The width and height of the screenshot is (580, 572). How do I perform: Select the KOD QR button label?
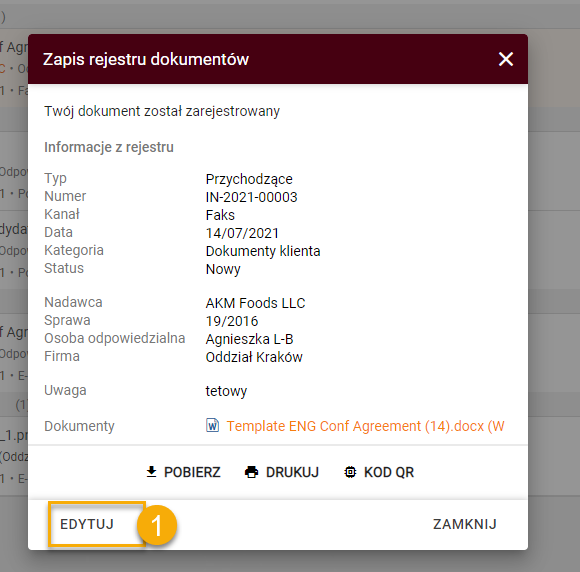tap(389, 472)
